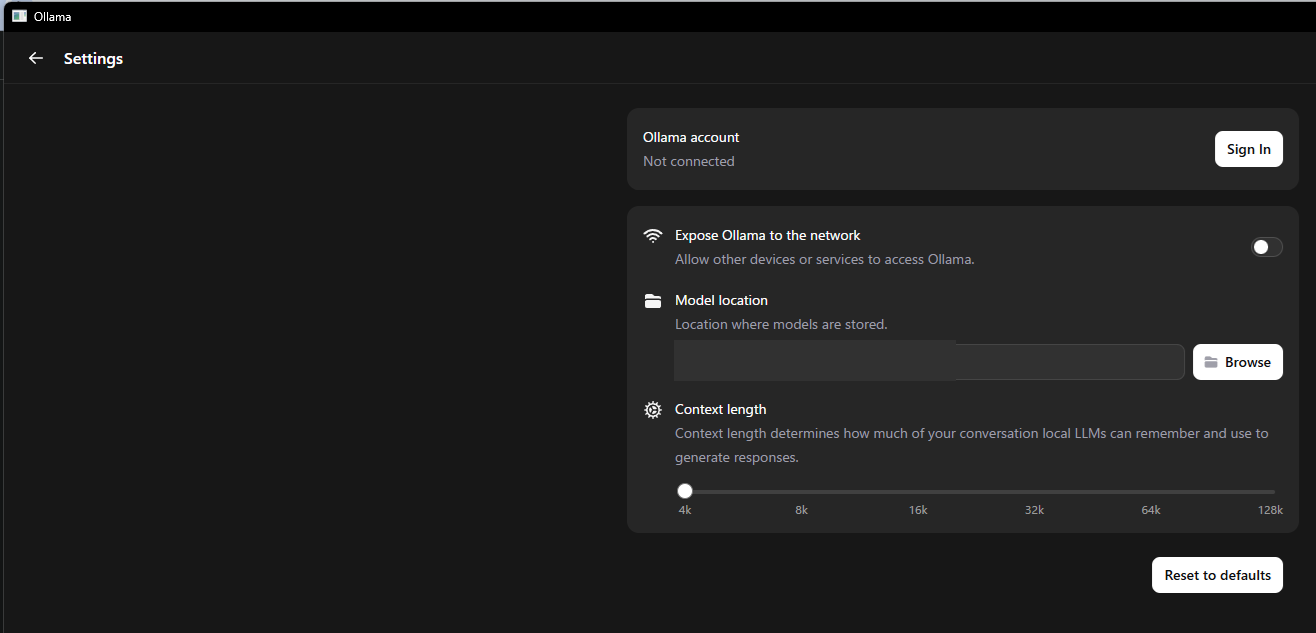Screen dimensions: 1316x633
Task: Set context length to 64k
Action: click(x=1151, y=492)
